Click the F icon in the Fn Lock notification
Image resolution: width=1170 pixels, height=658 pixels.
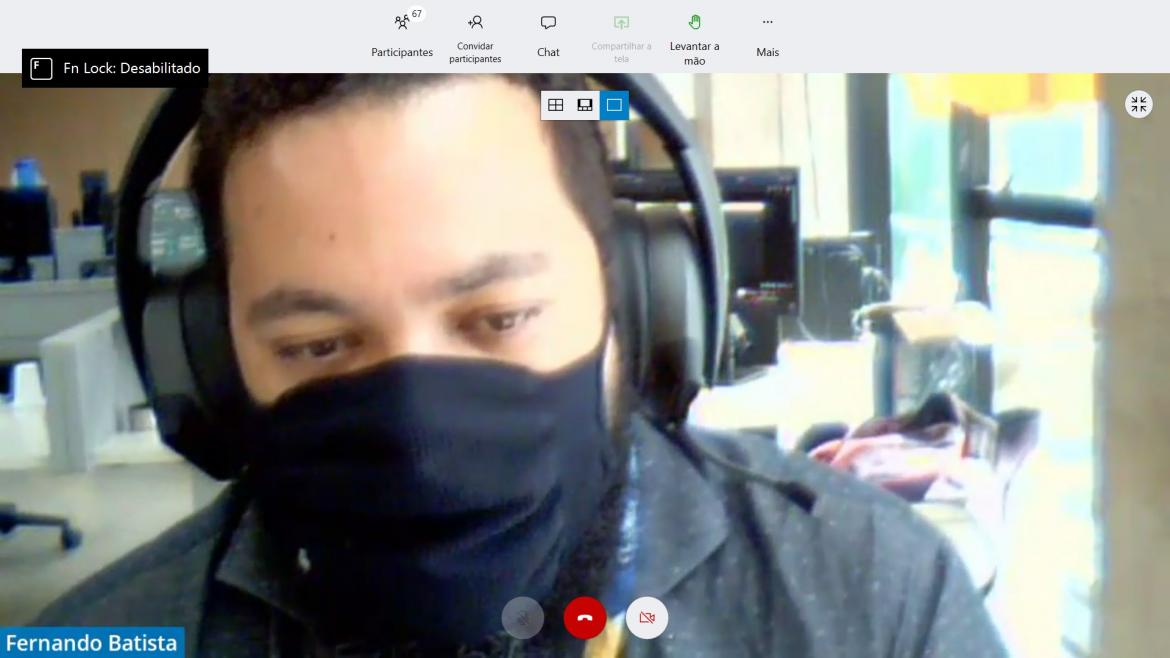point(41,68)
